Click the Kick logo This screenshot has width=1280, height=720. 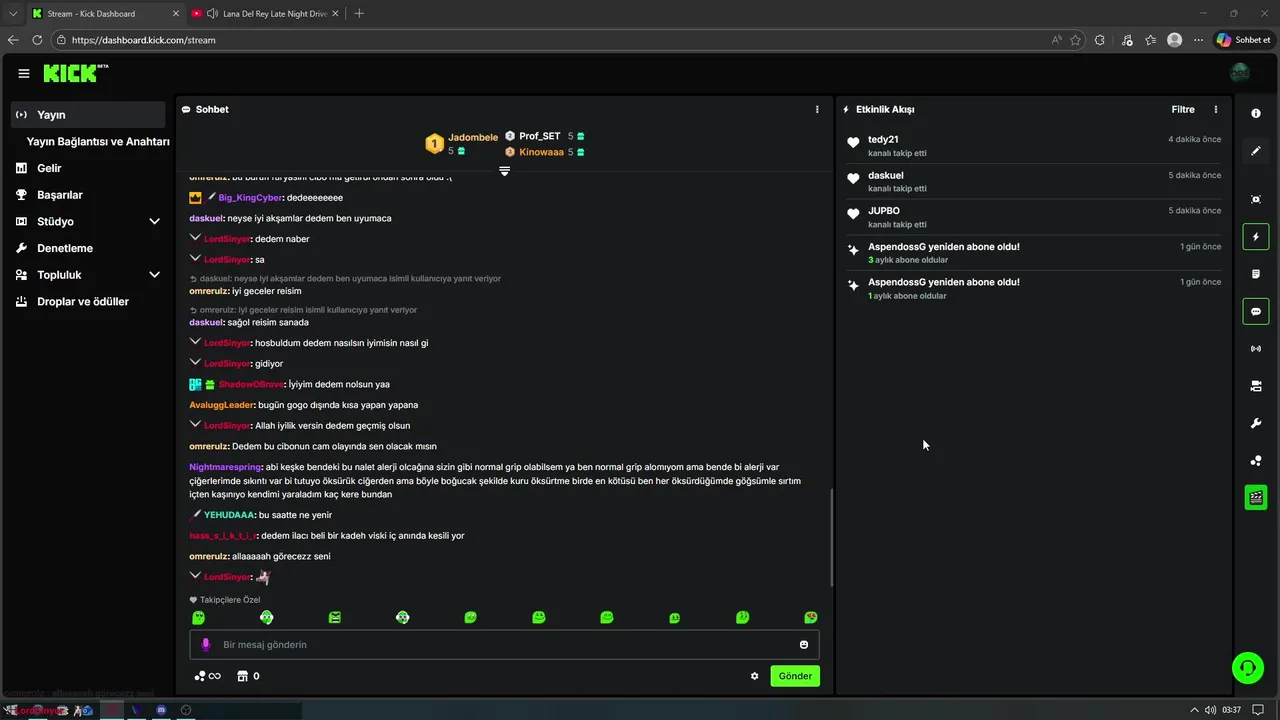74,73
